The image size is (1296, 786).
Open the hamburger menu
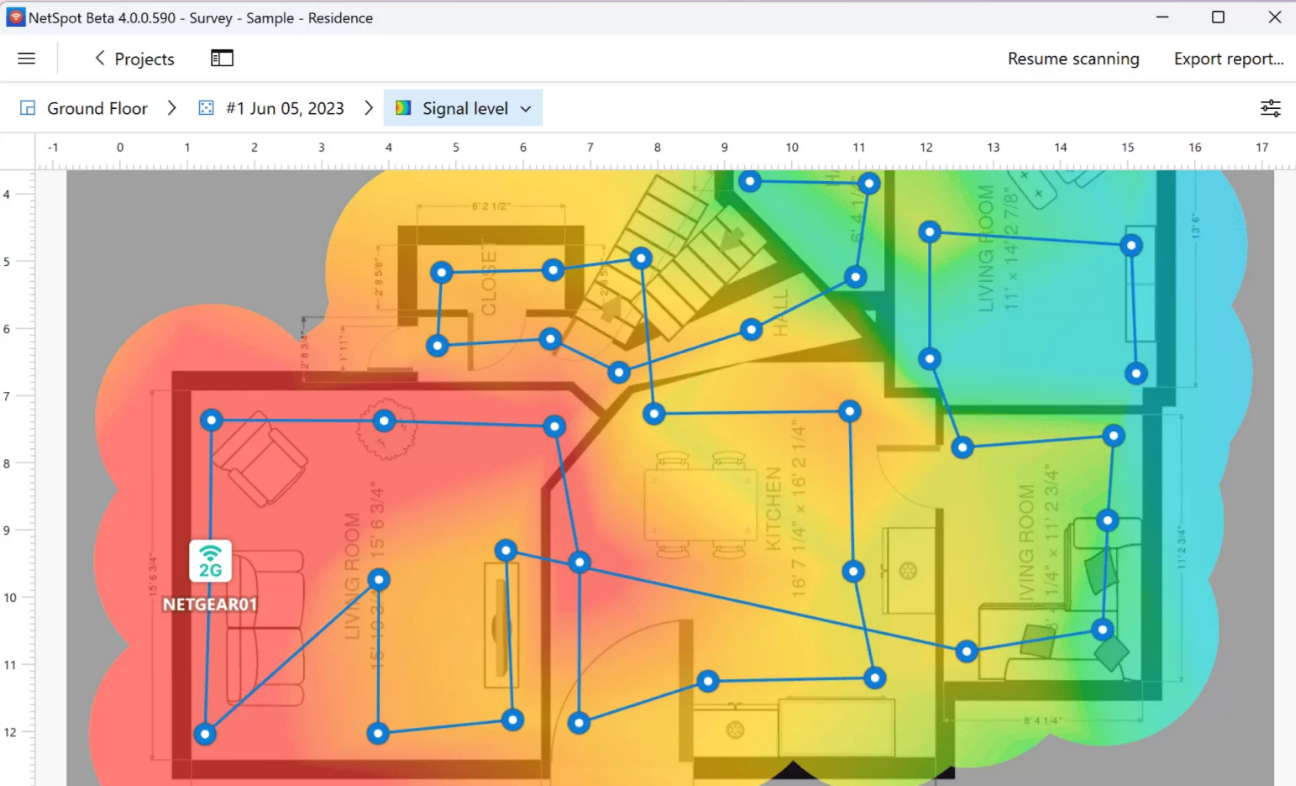[x=27, y=58]
